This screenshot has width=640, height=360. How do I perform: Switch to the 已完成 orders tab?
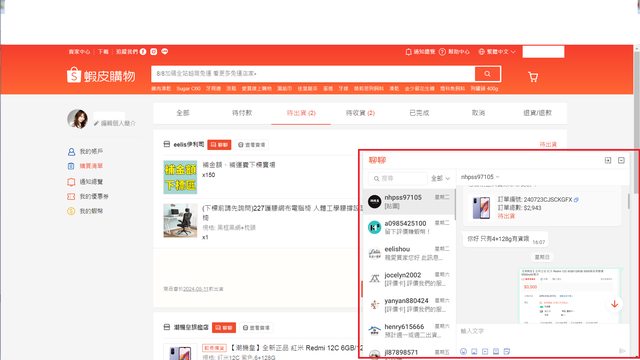pyautogui.click(x=419, y=113)
